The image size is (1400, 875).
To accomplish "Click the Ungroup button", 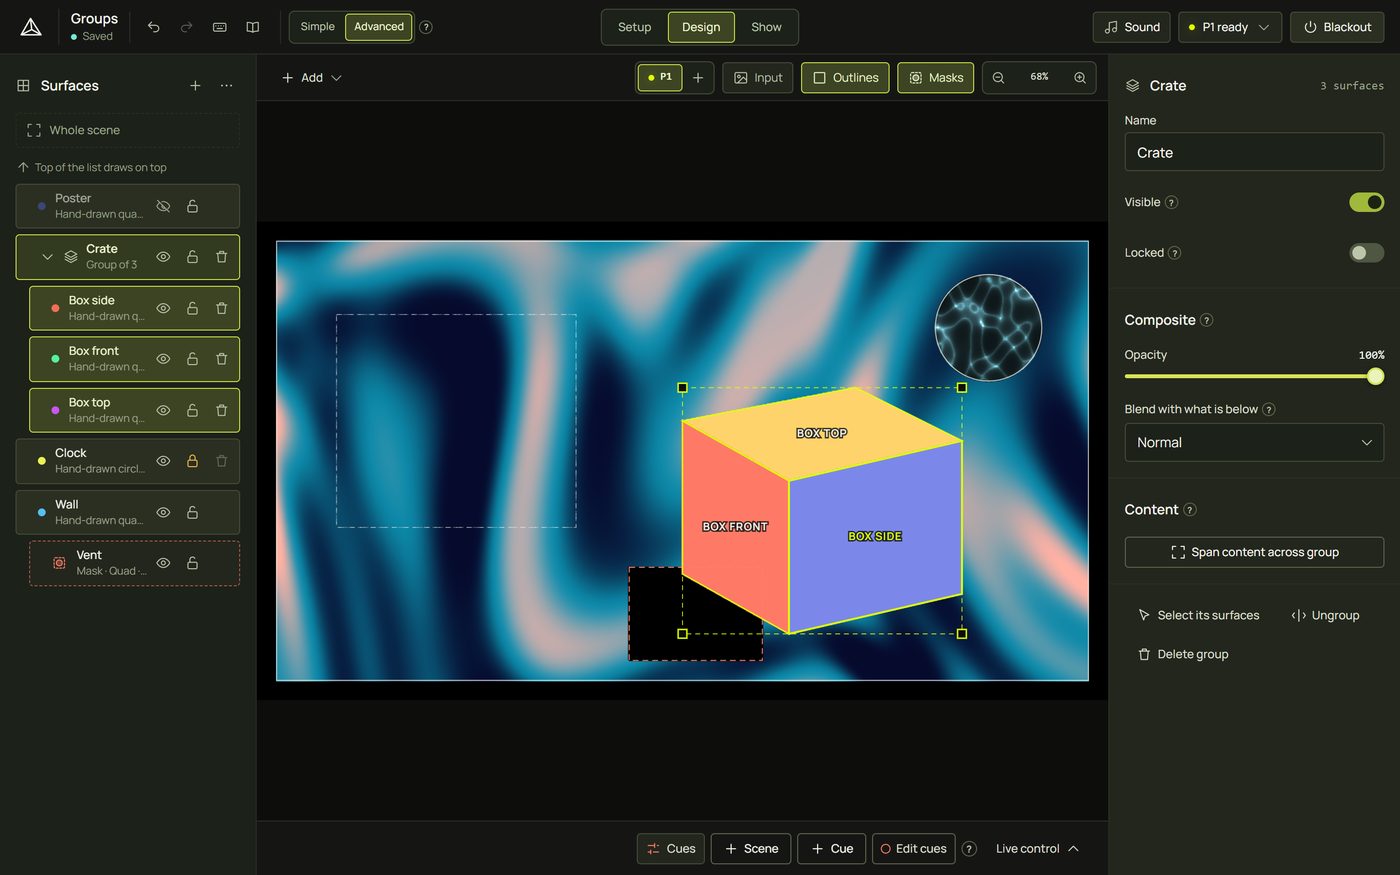I will (1325, 615).
